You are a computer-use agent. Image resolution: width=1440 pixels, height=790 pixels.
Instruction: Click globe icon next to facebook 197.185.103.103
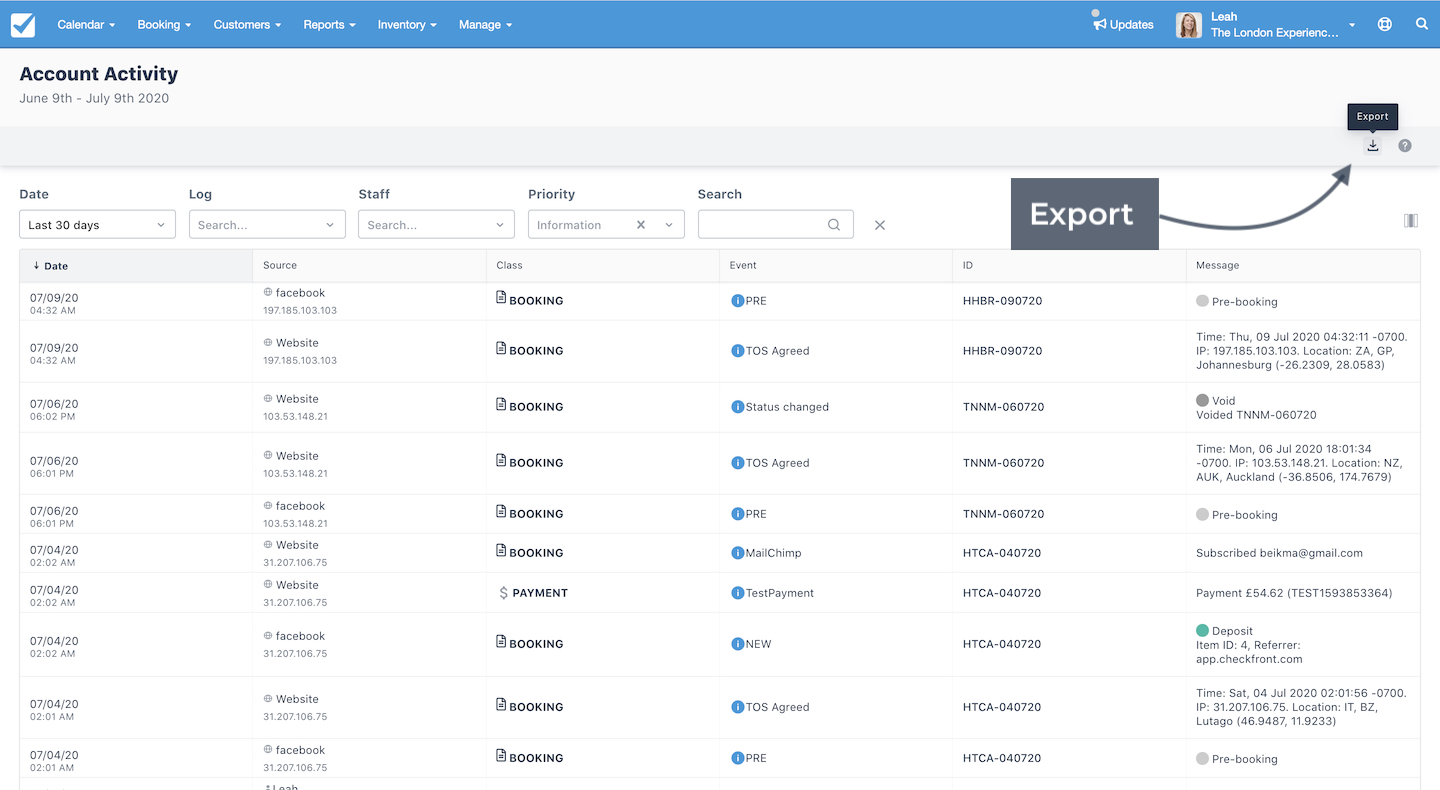(x=268, y=293)
